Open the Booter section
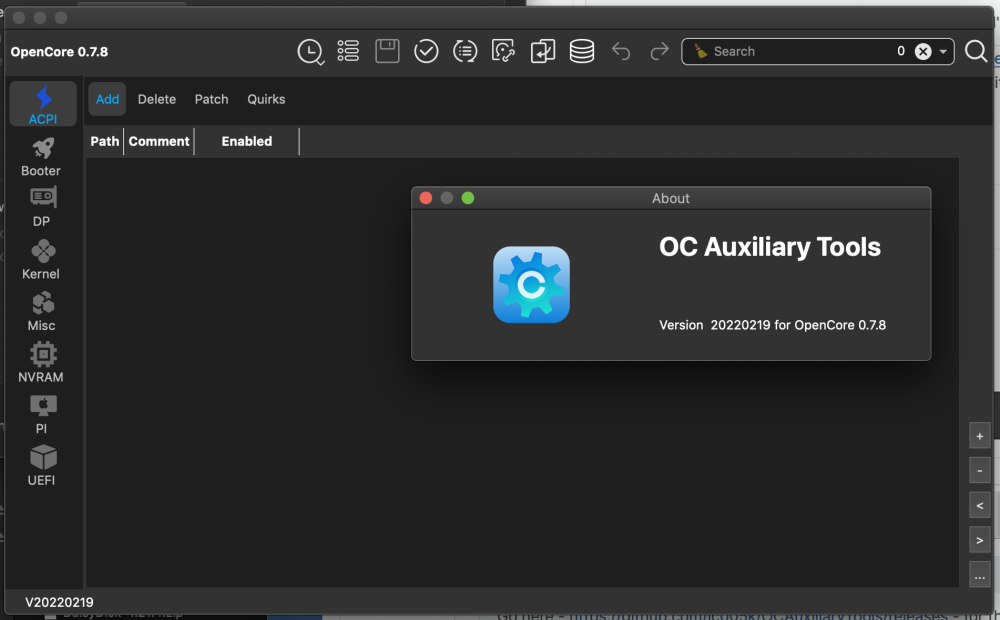1000x620 pixels. pyautogui.click(x=41, y=157)
